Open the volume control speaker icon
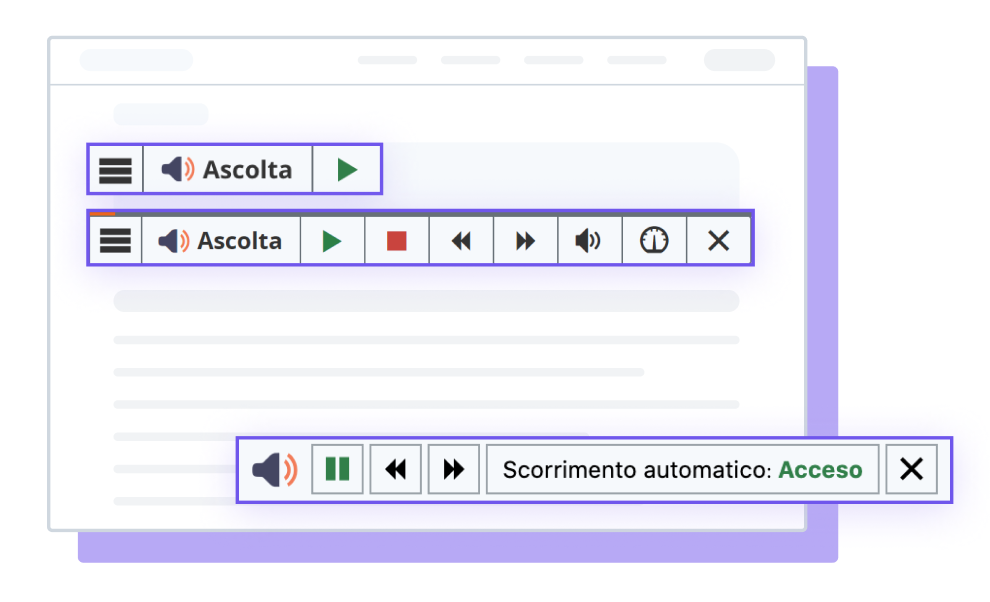Viewport: 990px width, 602px height. [x=589, y=240]
